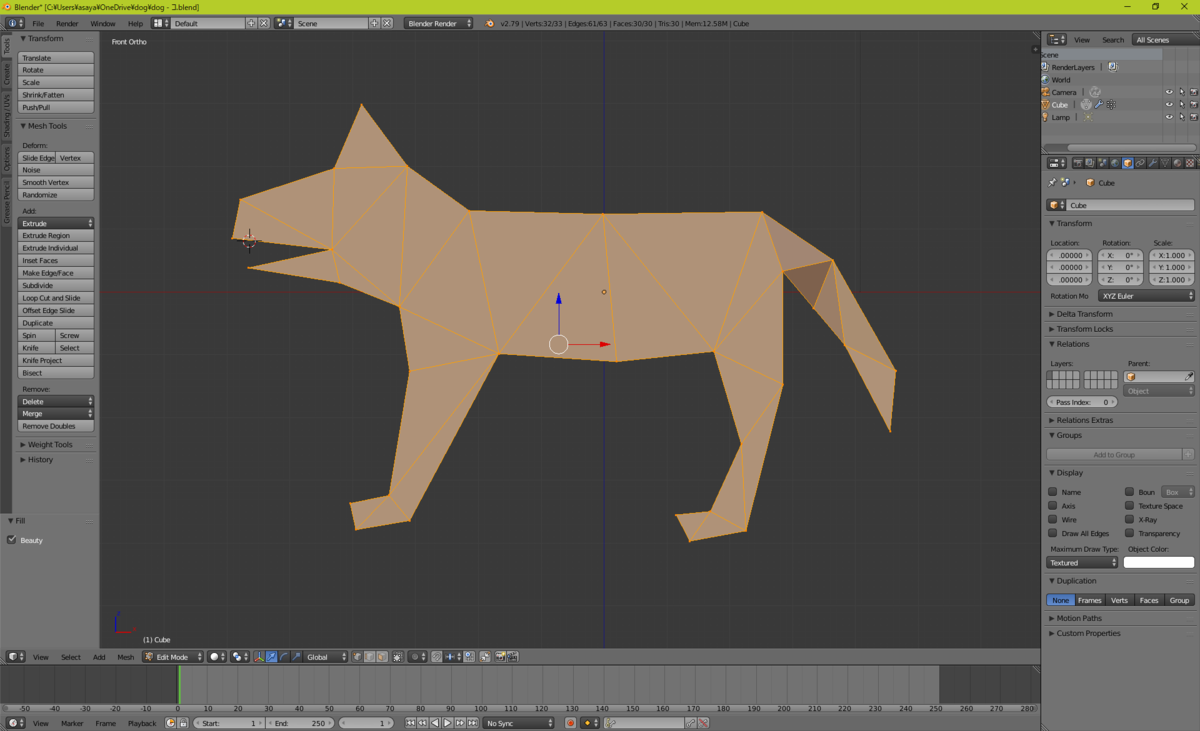Viewport: 1200px width, 731px height.
Task: Open the Constraints properties tab
Action: pos(1140,163)
